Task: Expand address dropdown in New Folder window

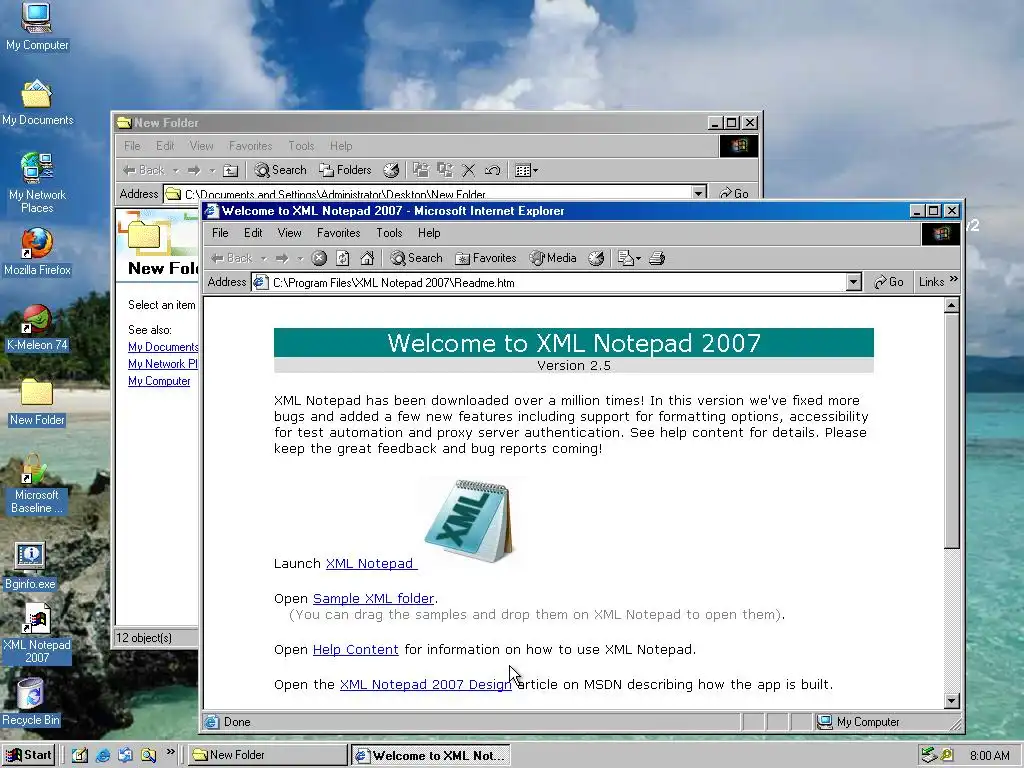Action: click(x=699, y=193)
